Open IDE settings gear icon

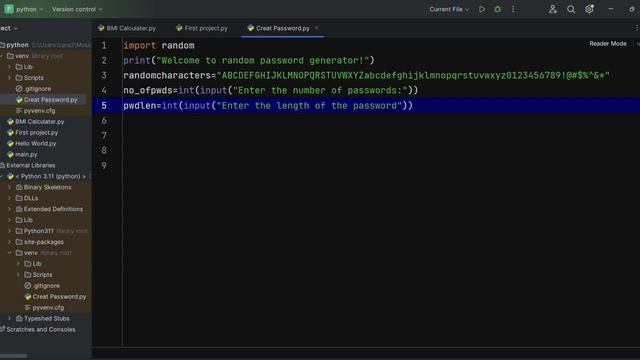click(589, 9)
